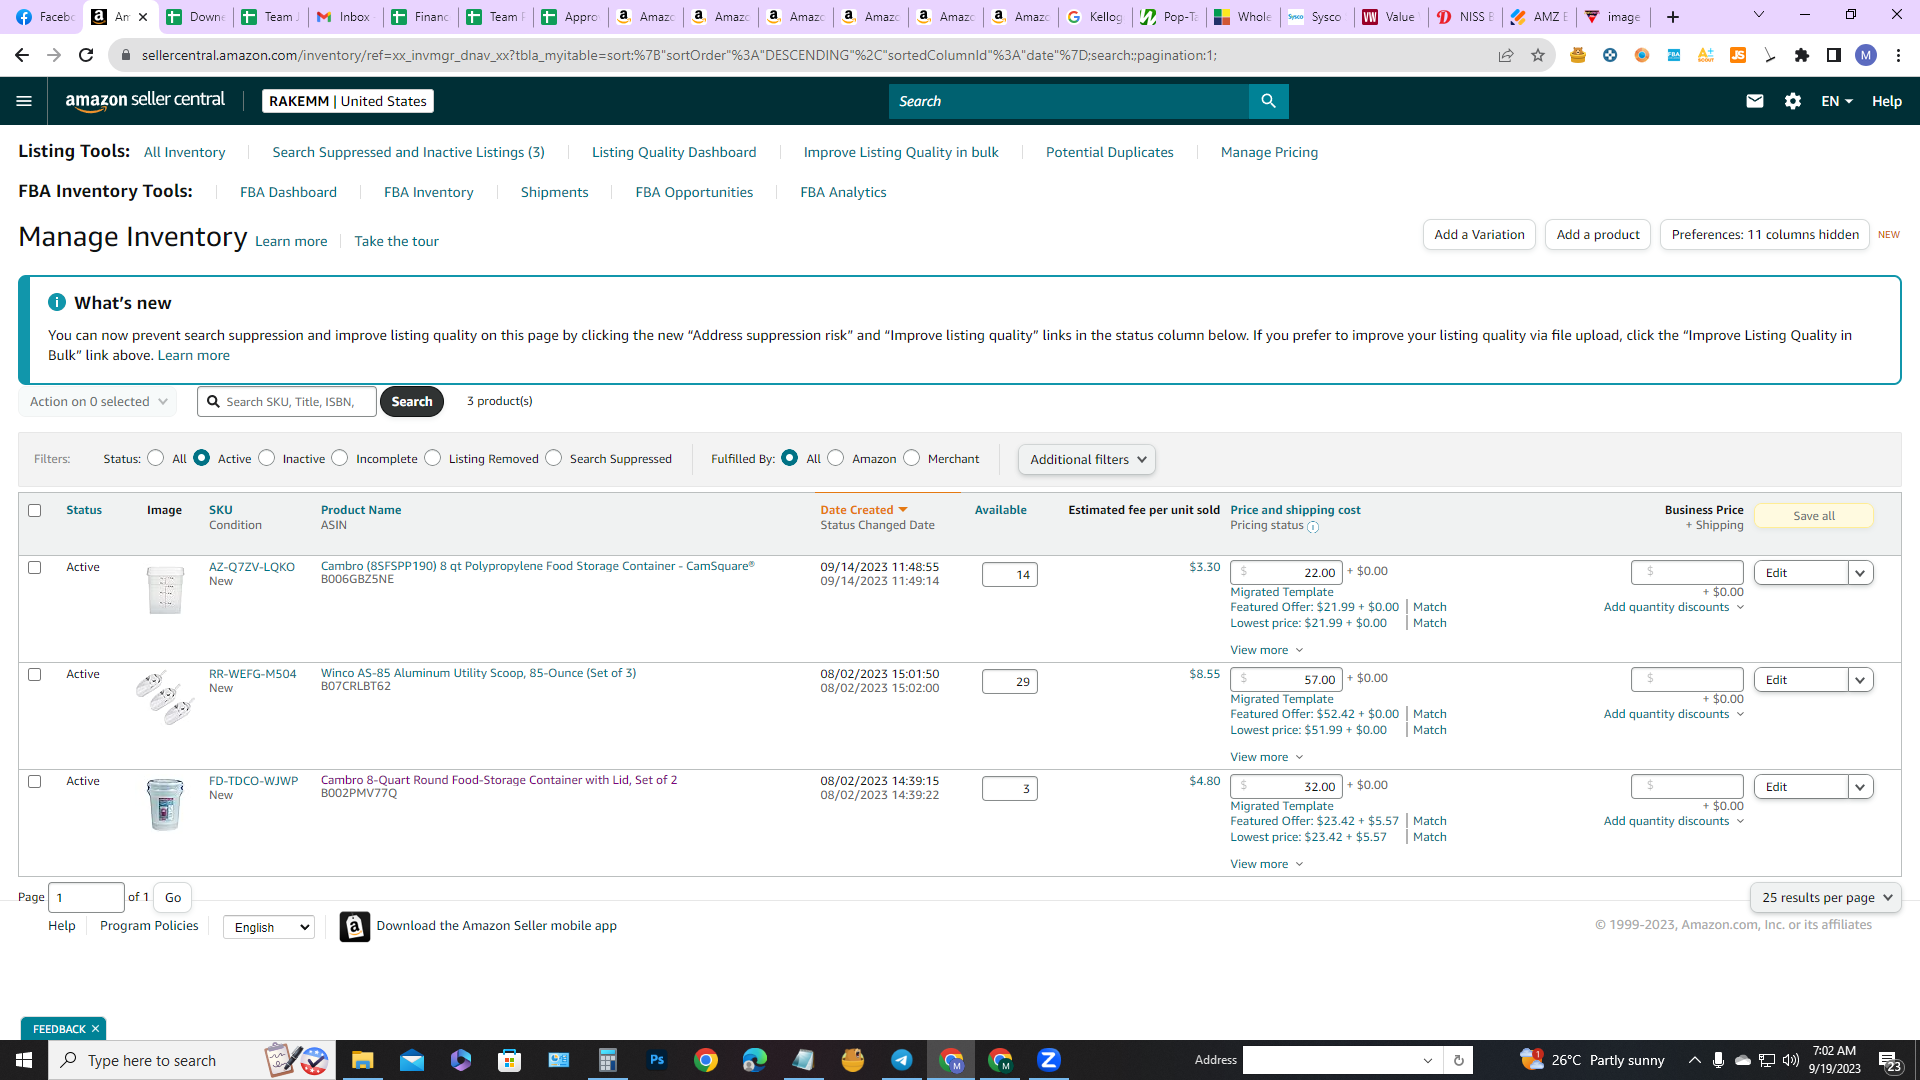1920x1080 pixels.
Task: Toggle the select-all checkbox in table header
Action: [35, 510]
